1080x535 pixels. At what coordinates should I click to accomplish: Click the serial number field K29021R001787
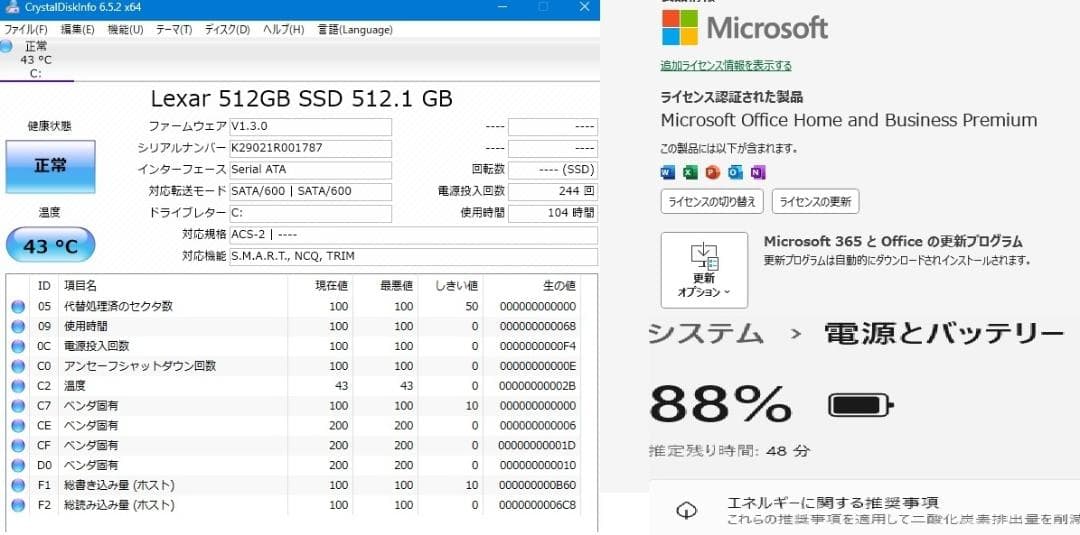pos(310,148)
